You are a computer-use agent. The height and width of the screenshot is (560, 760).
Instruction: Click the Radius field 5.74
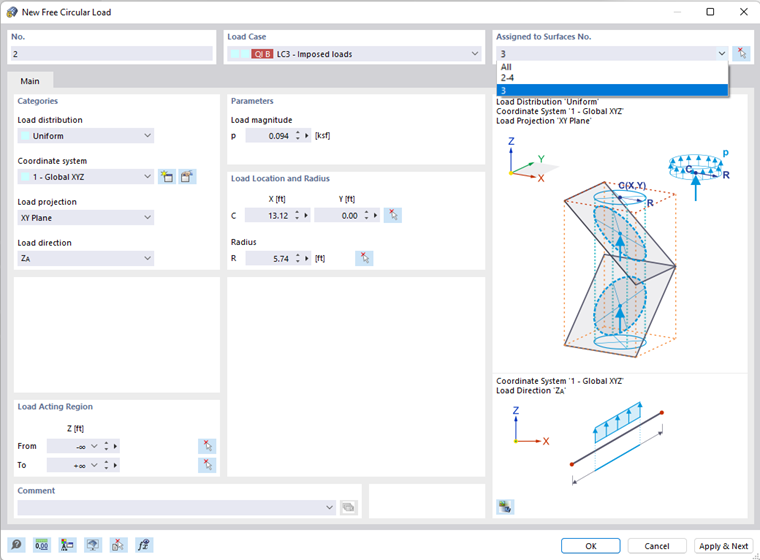click(x=269, y=258)
